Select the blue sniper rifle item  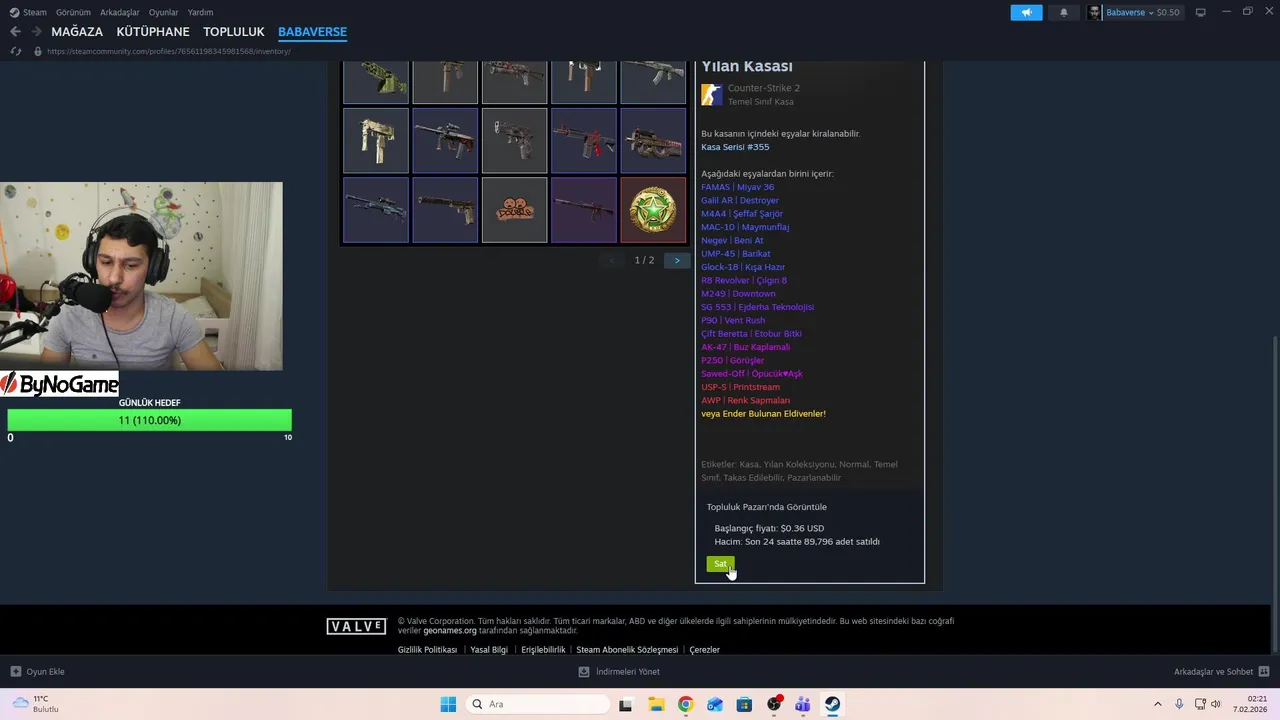376,210
